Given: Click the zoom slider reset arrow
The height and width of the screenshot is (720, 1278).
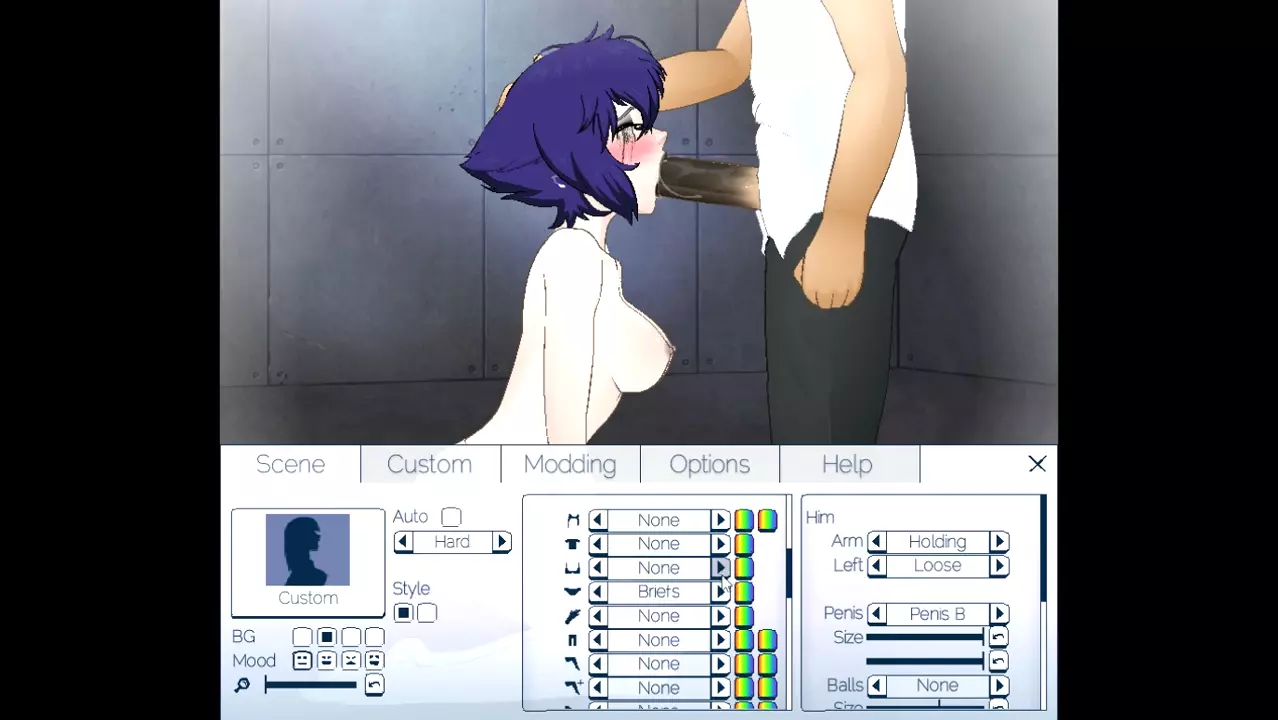Looking at the screenshot, I should click(374, 685).
